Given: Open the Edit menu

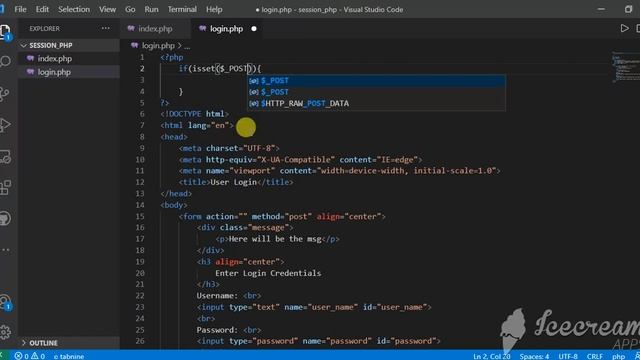Looking at the screenshot, I should click(42, 9).
